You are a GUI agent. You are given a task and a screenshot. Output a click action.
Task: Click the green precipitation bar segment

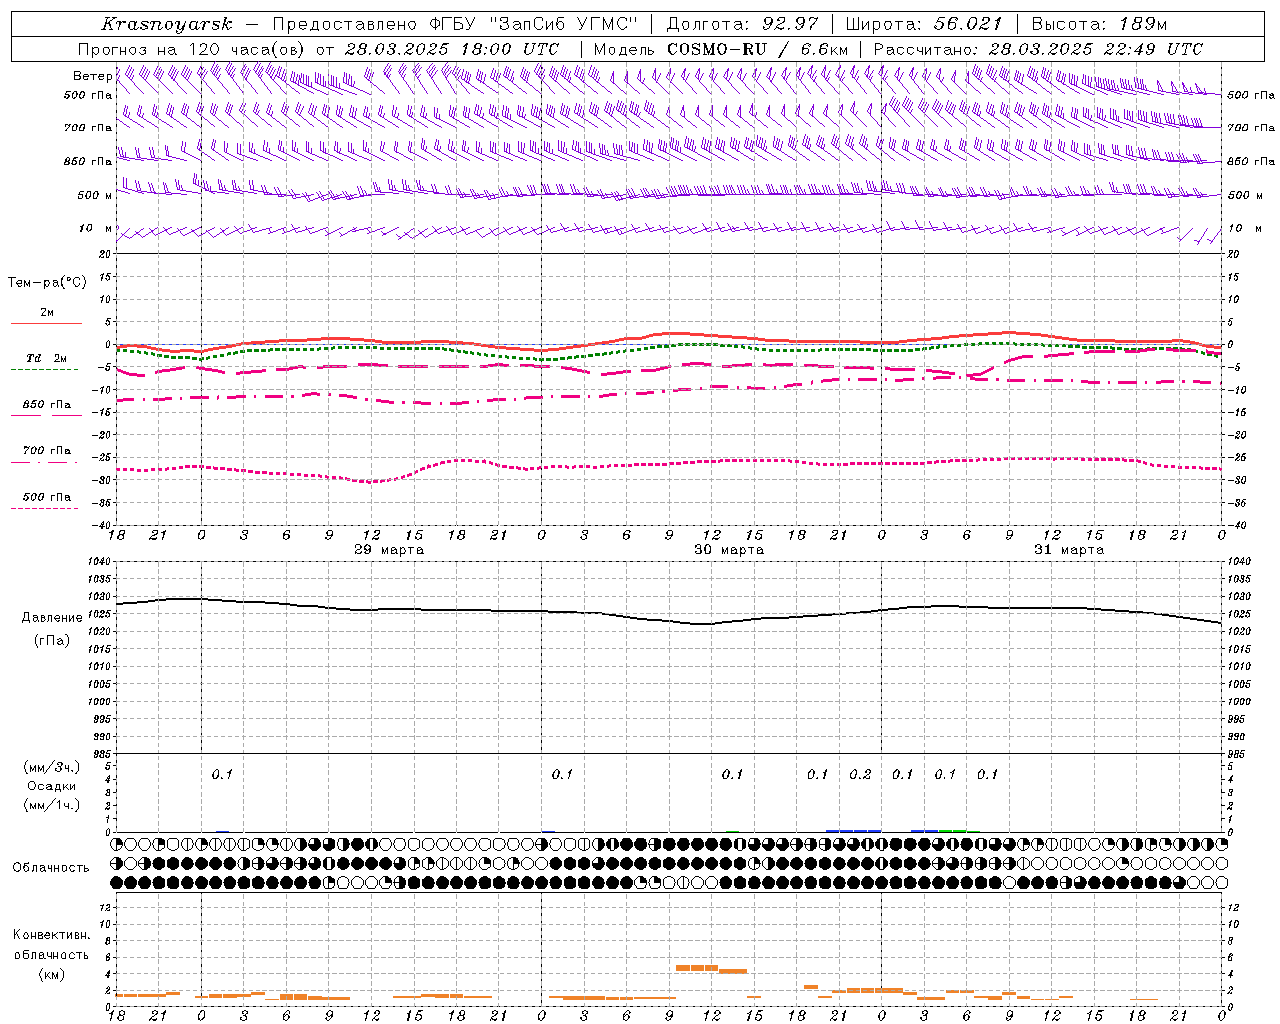point(953,830)
